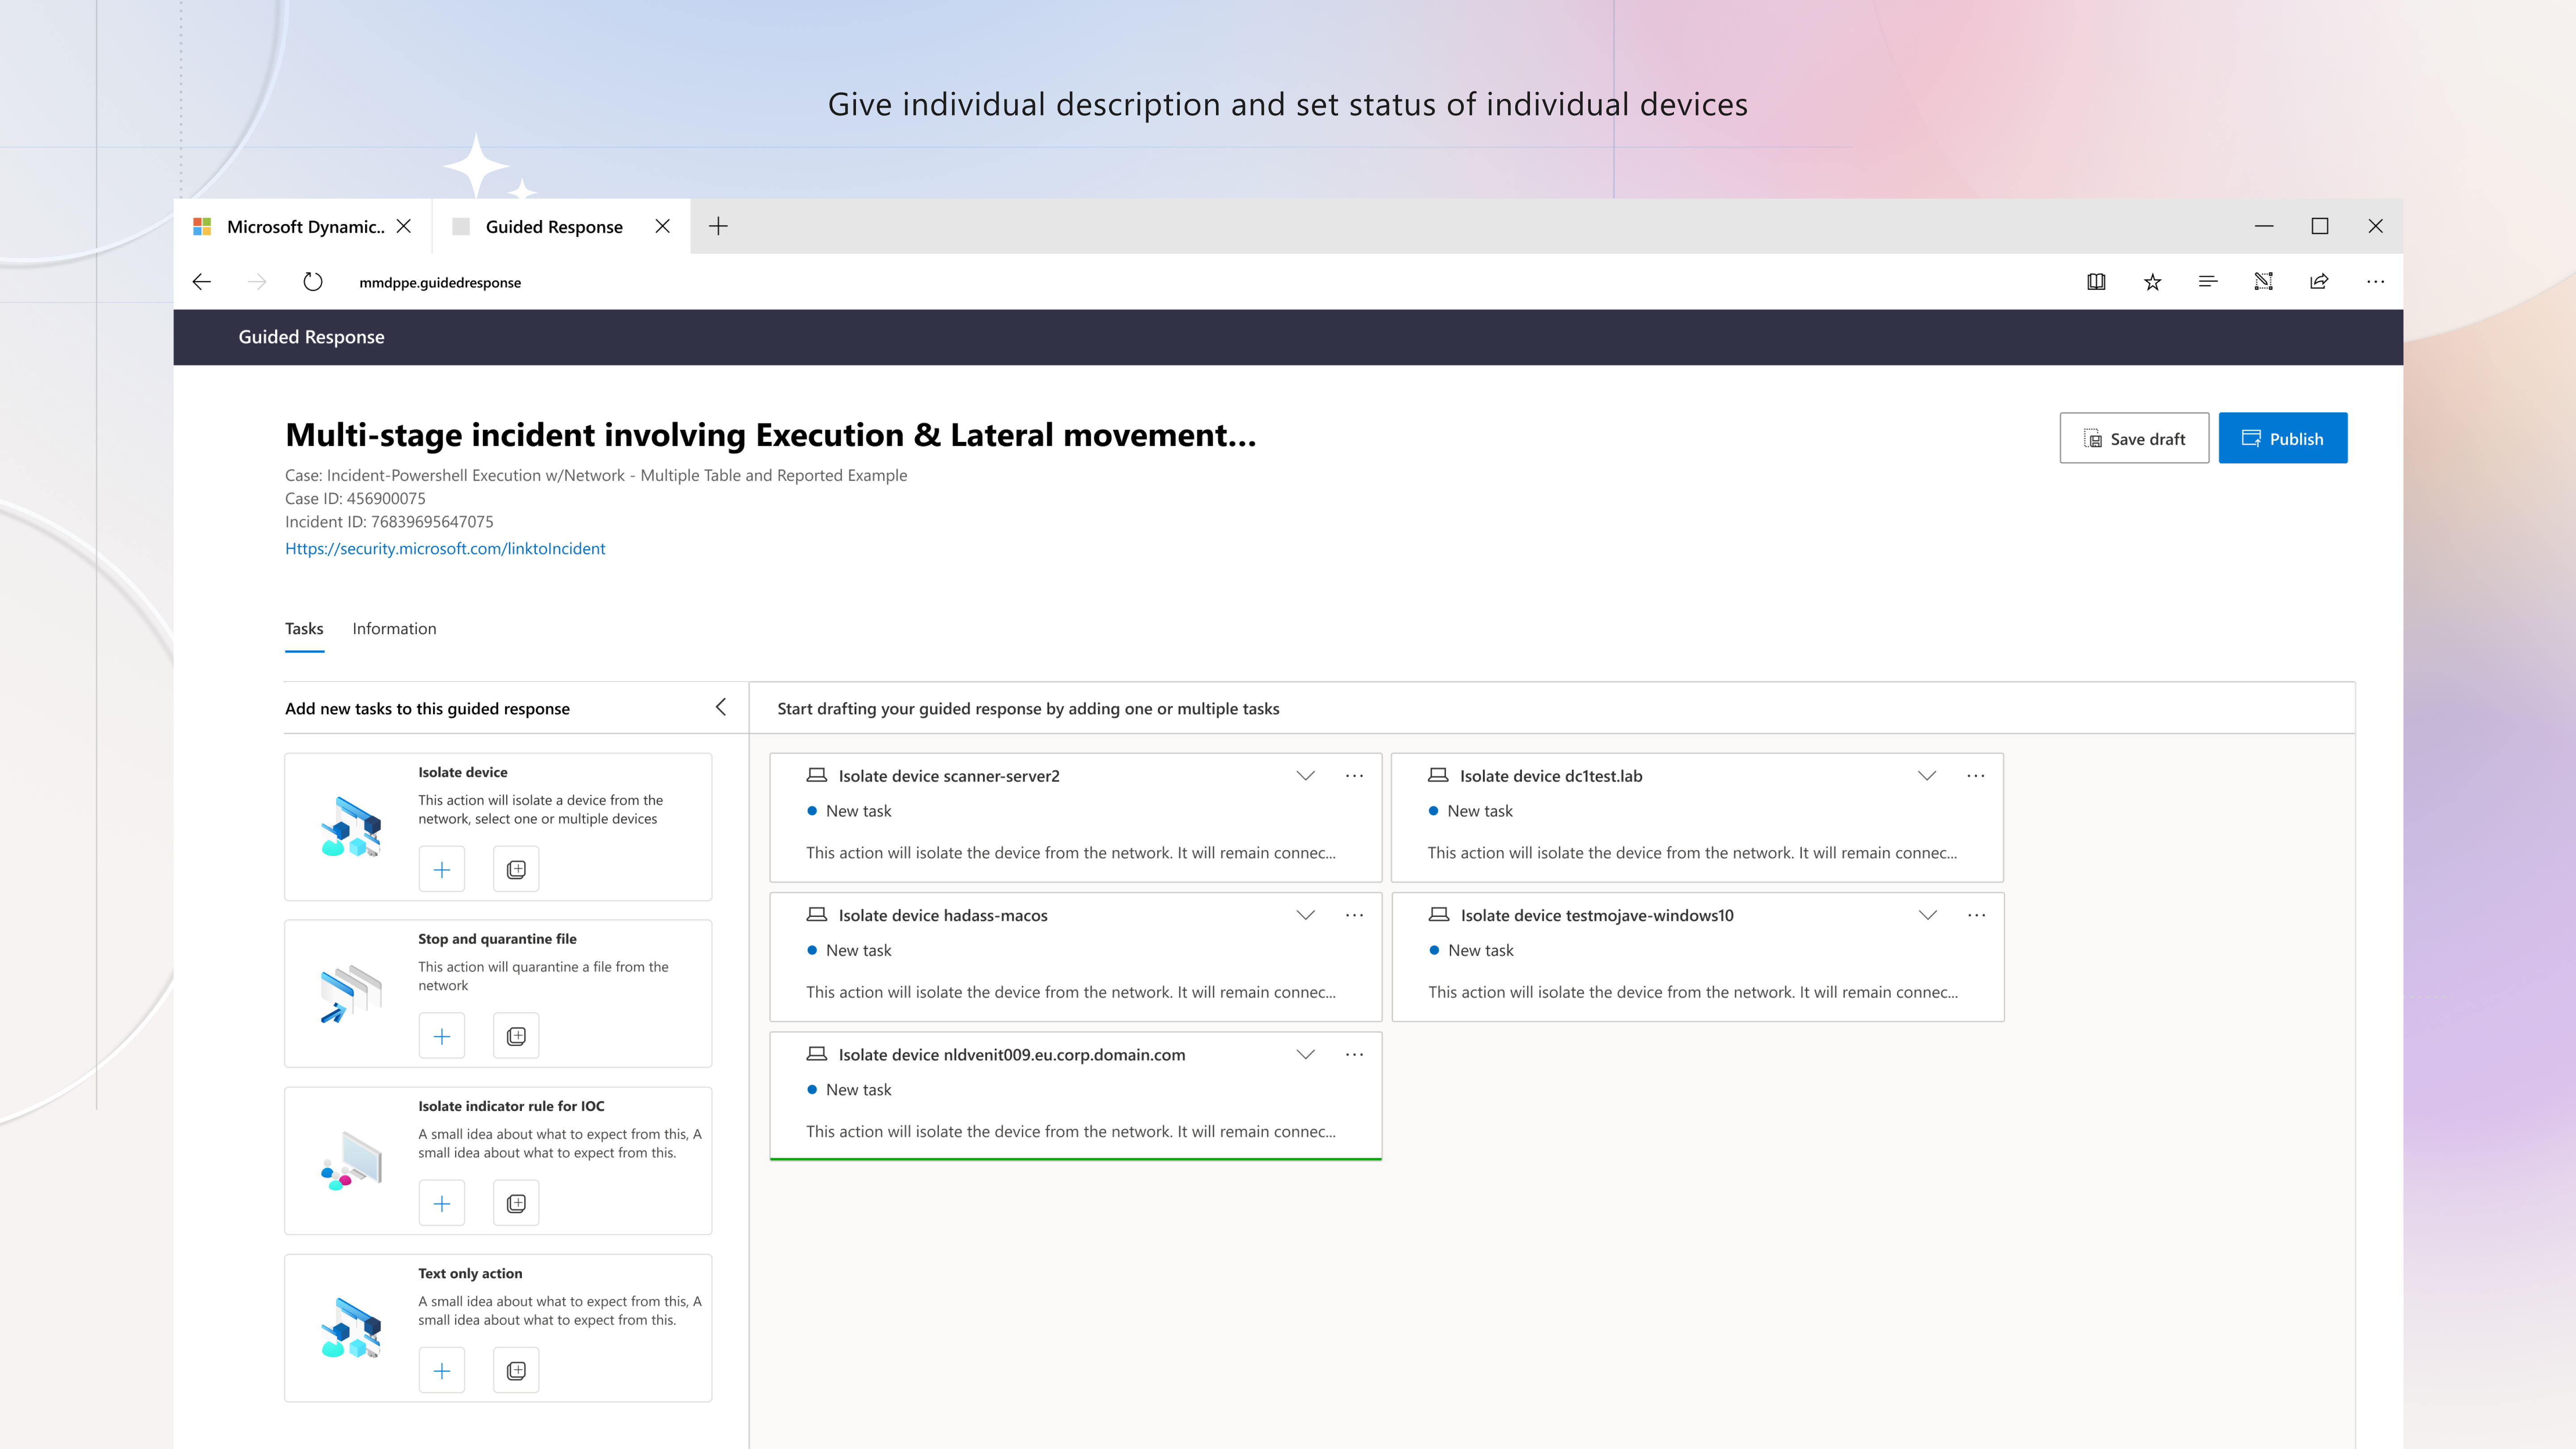
Task: Close the Microsoft Dynamics browser tab
Action: (x=404, y=226)
